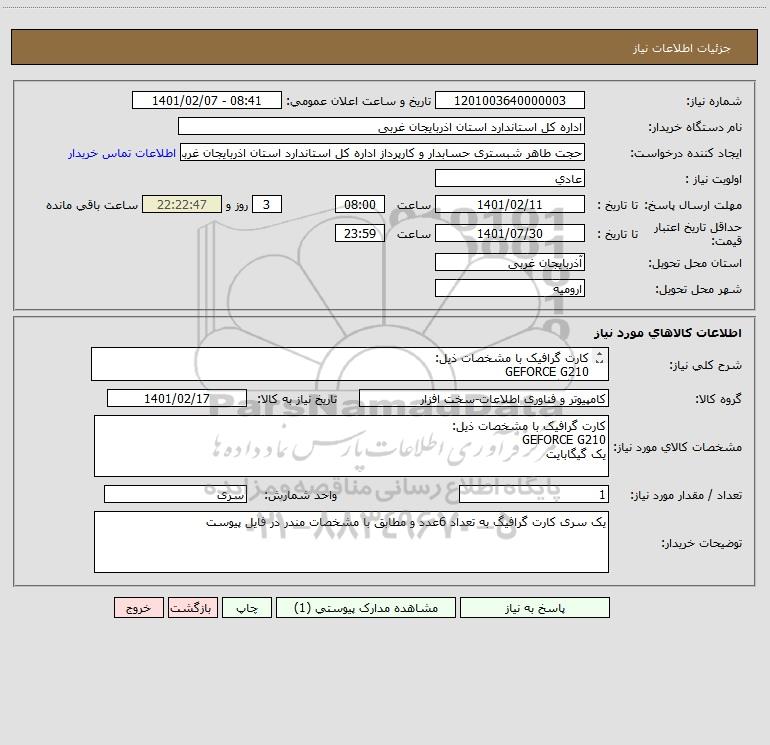
Task: Click delivery city field 'ارومیه'
Action: 510,289
